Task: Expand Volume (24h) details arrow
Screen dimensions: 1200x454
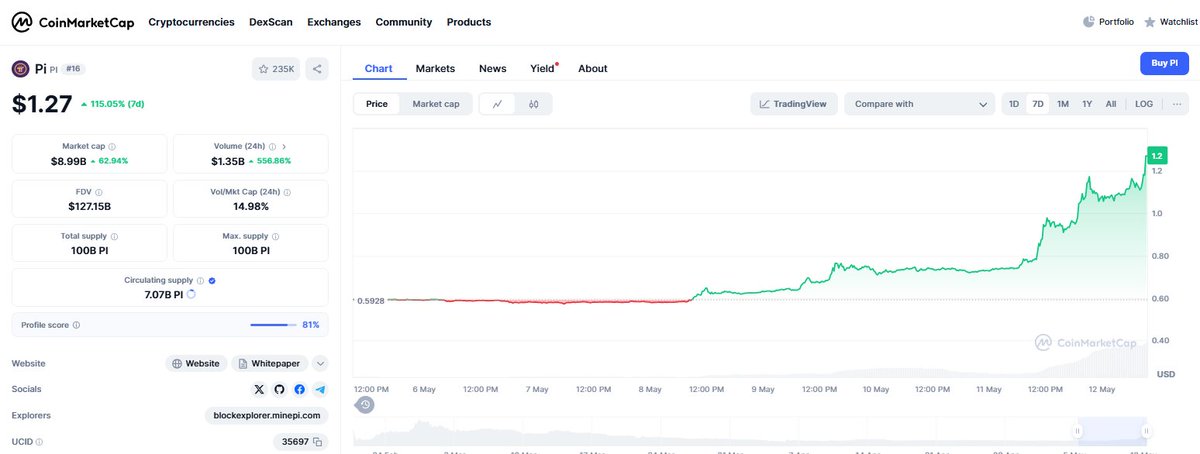Action: (x=284, y=146)
